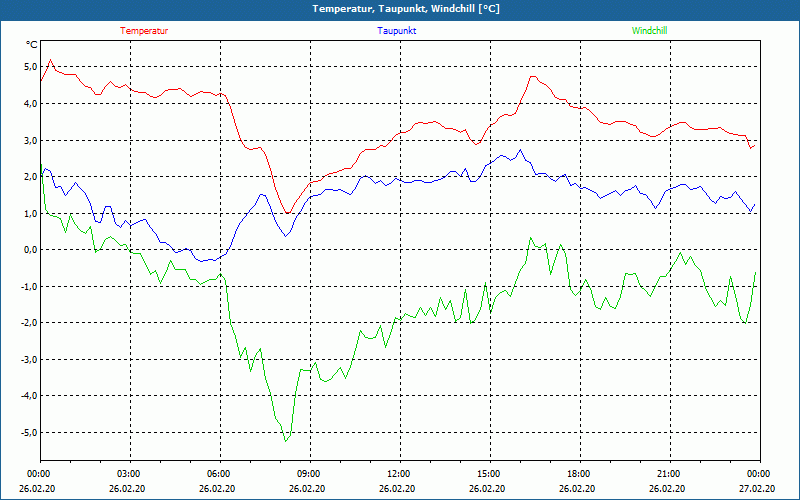Click the -3,0 y-axis value
This screenshot has width=800, height=500.
coord(28,360)
